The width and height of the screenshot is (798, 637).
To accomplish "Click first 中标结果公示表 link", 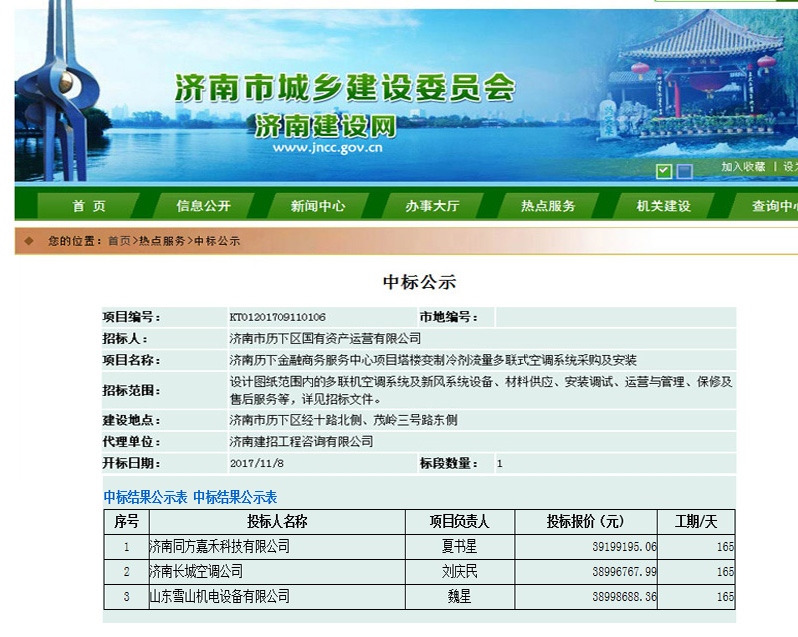I will point(146,497).
